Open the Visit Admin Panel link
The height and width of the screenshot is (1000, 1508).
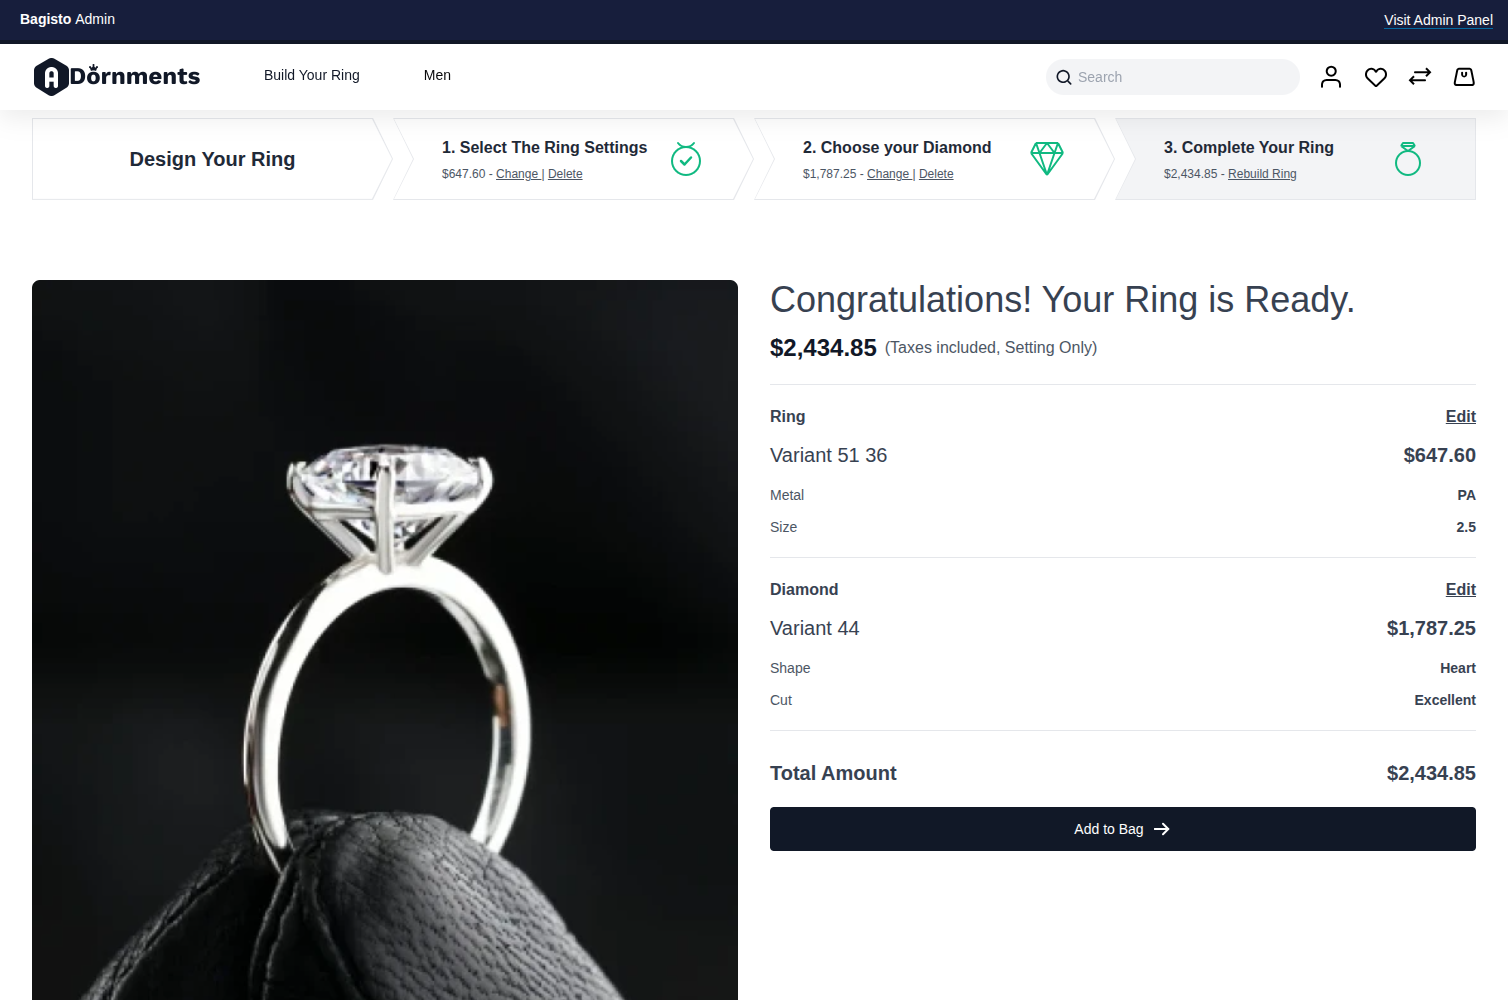click(x=1438, y=20)
